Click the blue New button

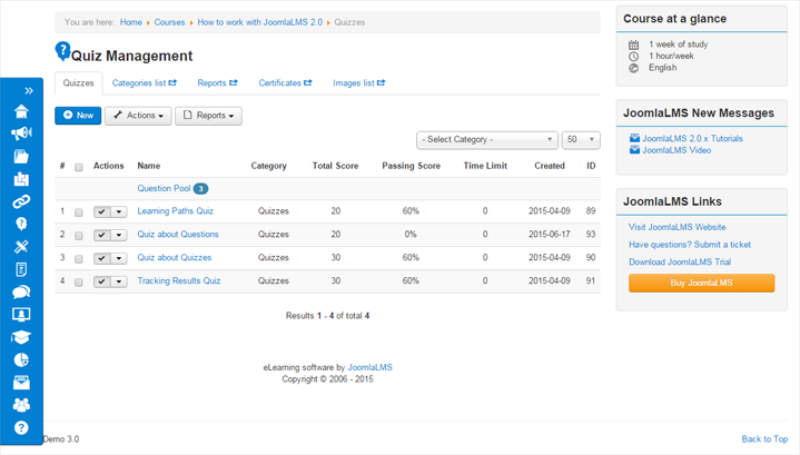(78, 115)
